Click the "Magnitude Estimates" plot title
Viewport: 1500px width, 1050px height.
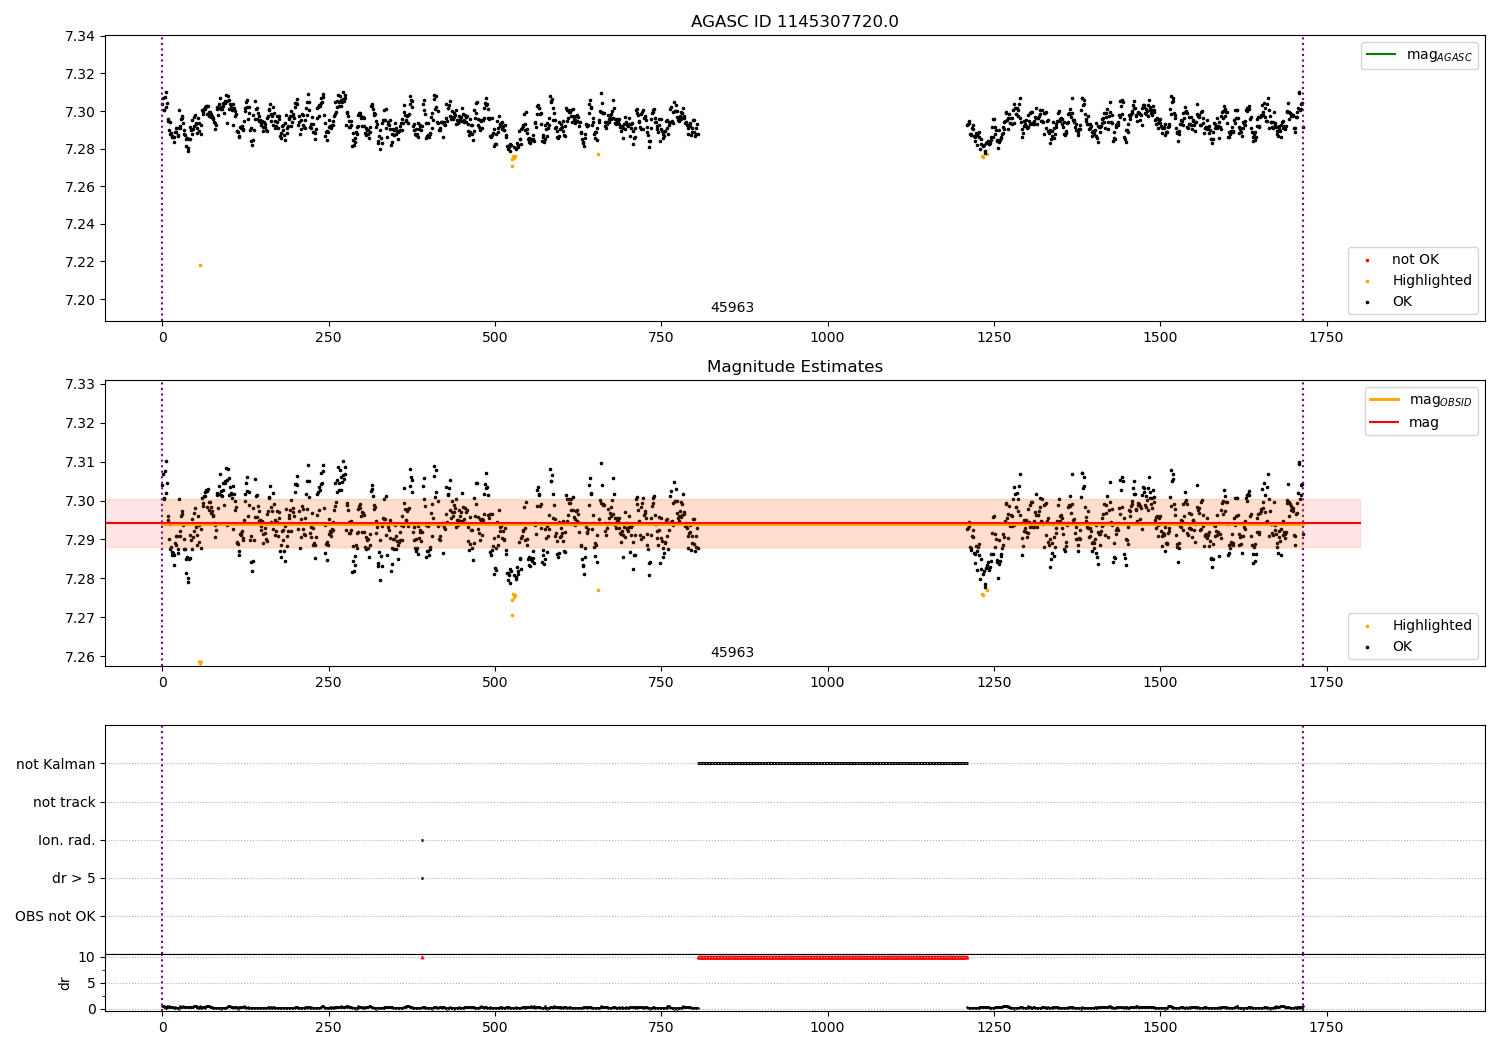tap(794, 367)
